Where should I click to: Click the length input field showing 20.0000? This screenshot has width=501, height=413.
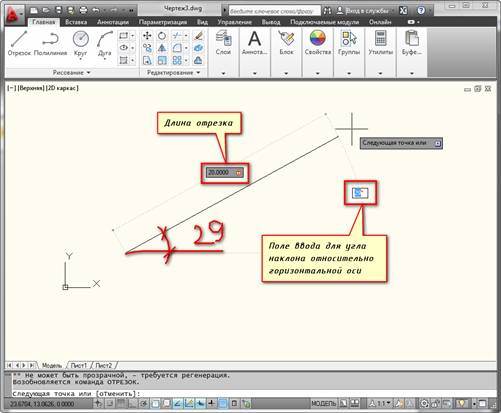[224, 173]
